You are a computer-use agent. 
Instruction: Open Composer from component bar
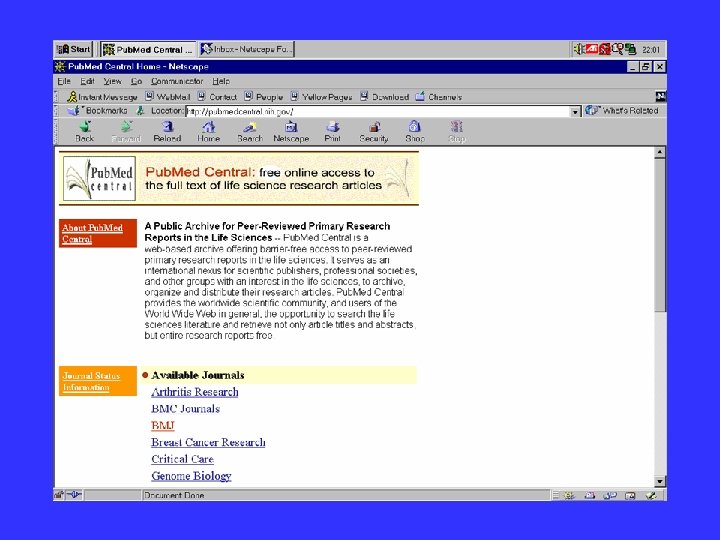click(x=651, y=495)
